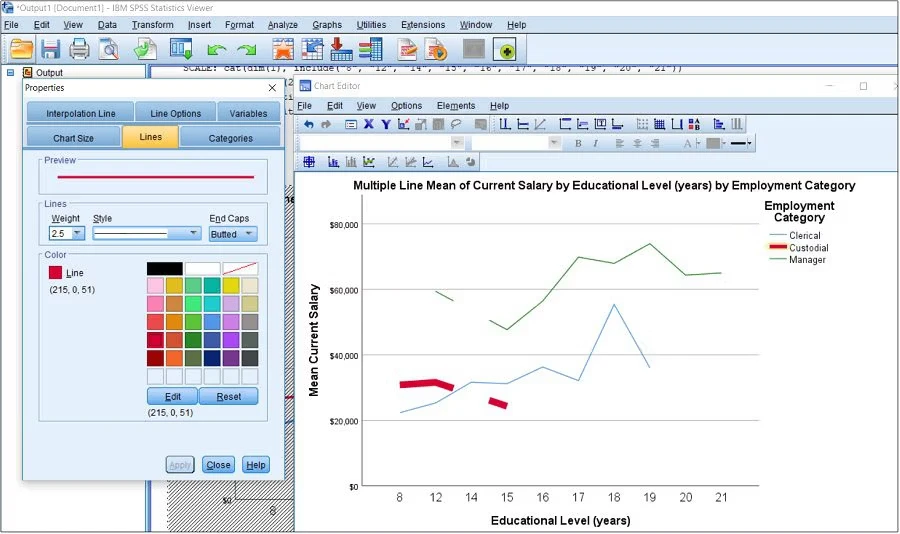Click the Edit button under color palette

tap(173, 397)
